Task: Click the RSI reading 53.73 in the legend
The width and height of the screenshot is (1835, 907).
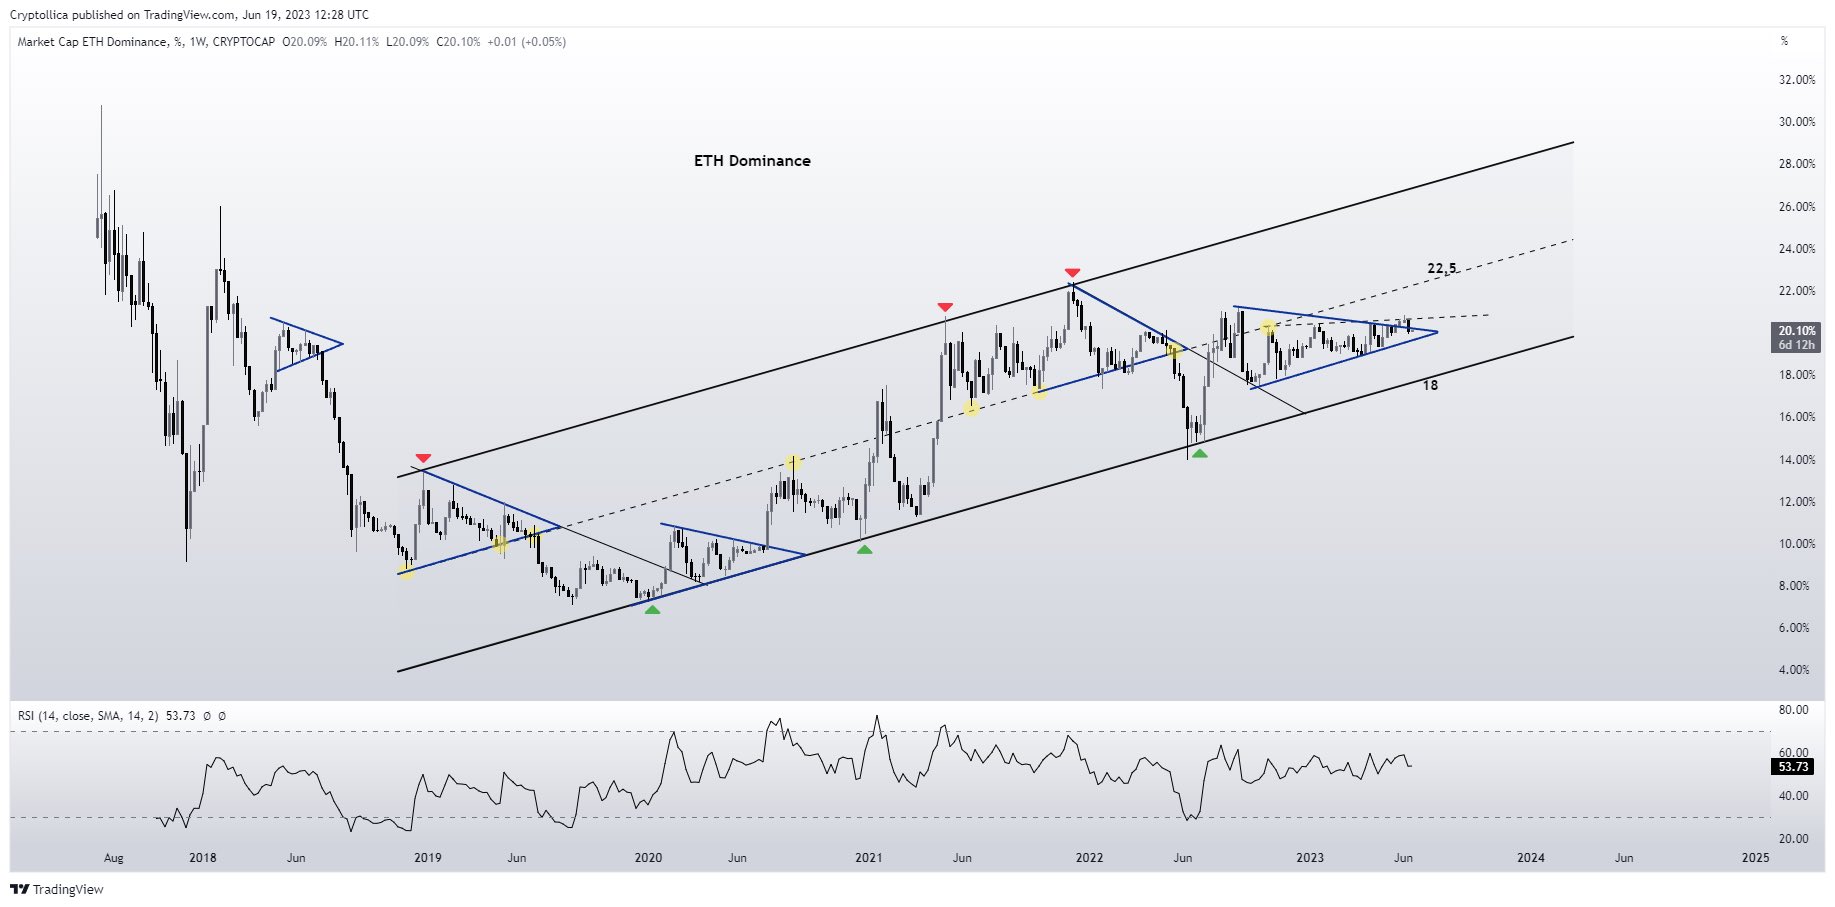Action: 181,716
